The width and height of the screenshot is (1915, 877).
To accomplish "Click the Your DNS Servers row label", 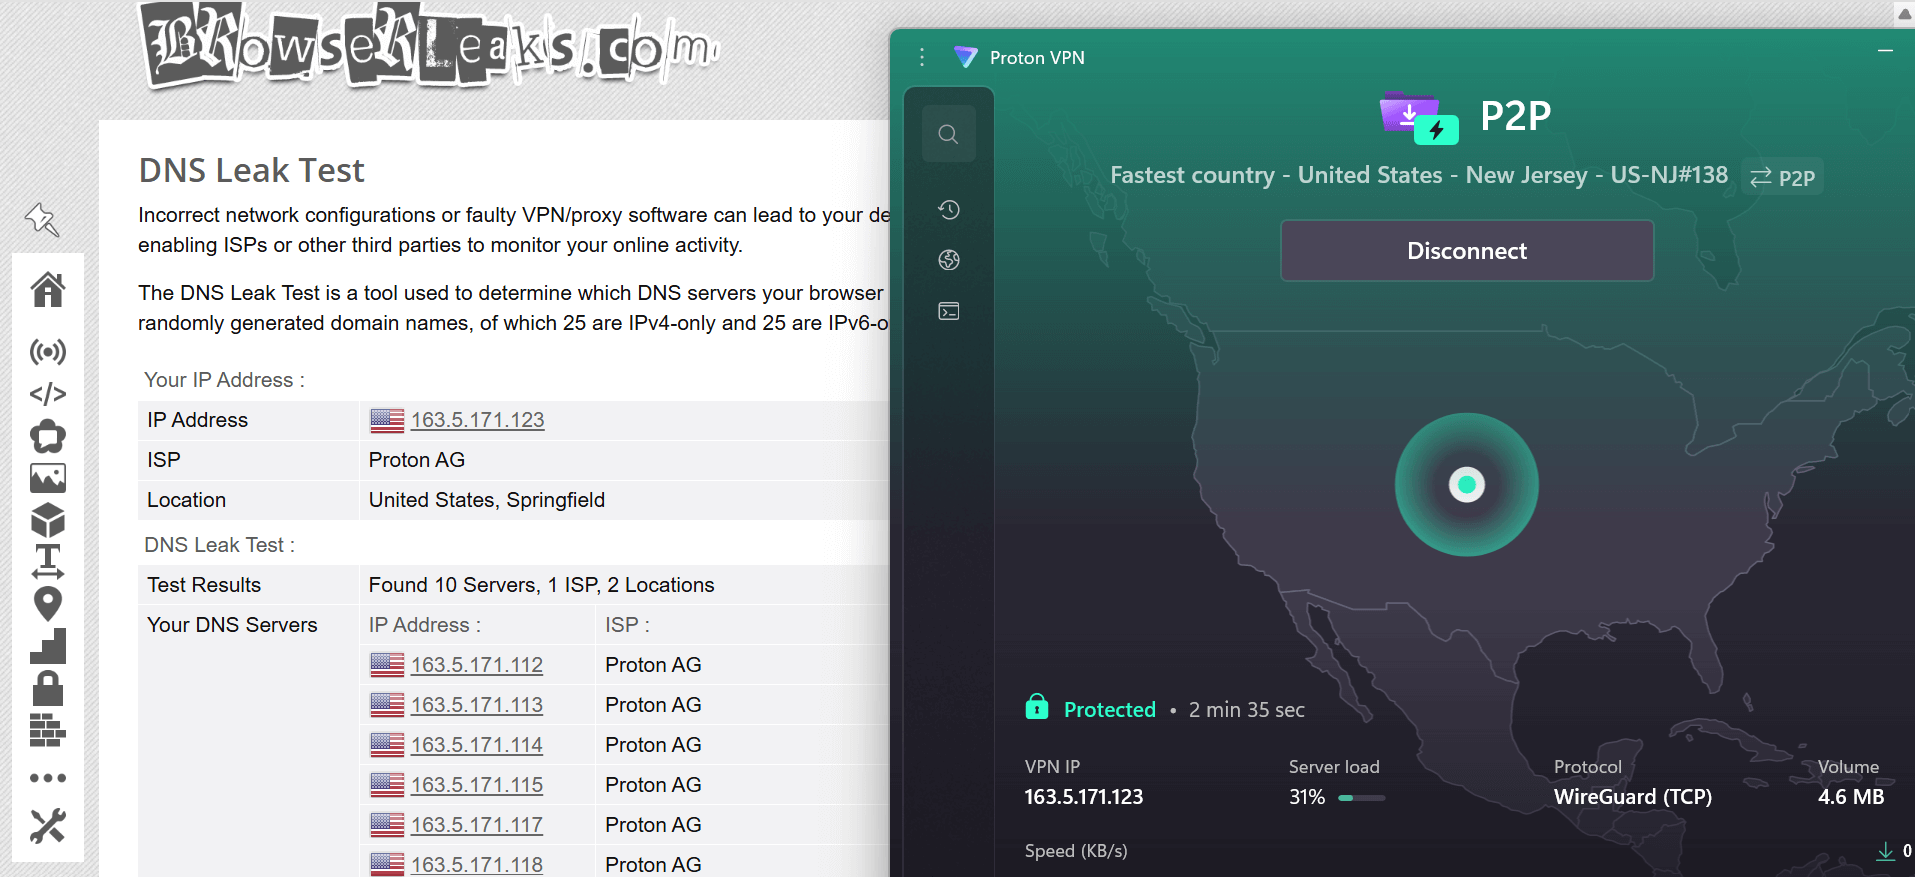I will coord(232,625).
